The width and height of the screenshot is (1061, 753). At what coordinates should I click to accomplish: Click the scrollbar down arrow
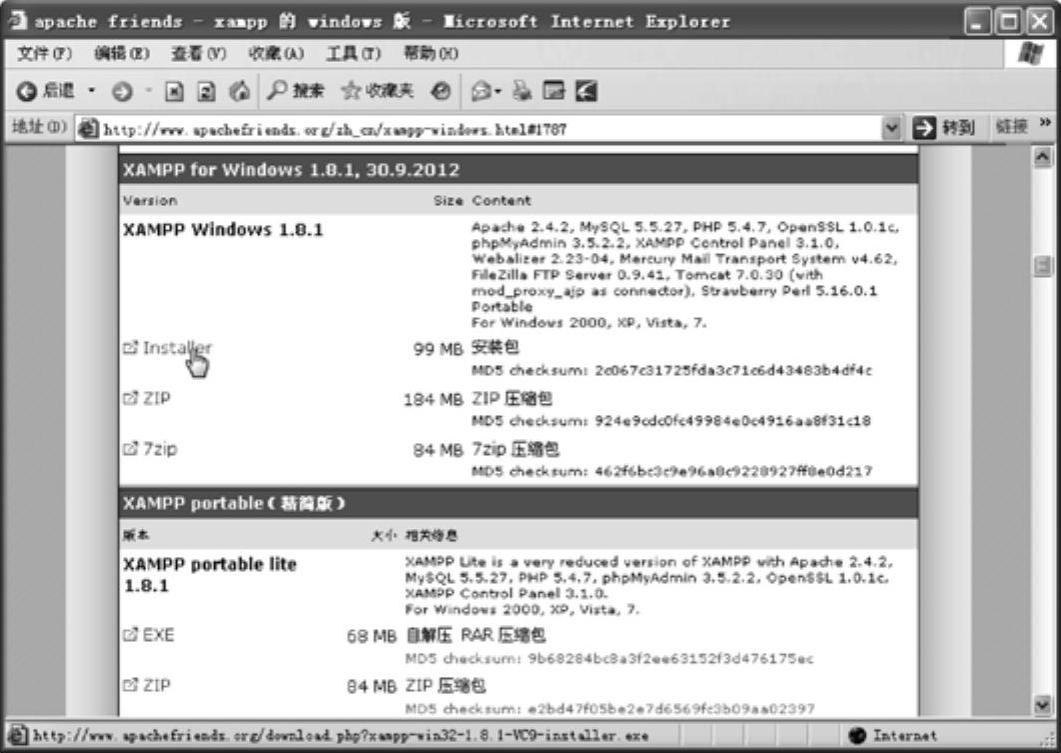(1043, 706)
